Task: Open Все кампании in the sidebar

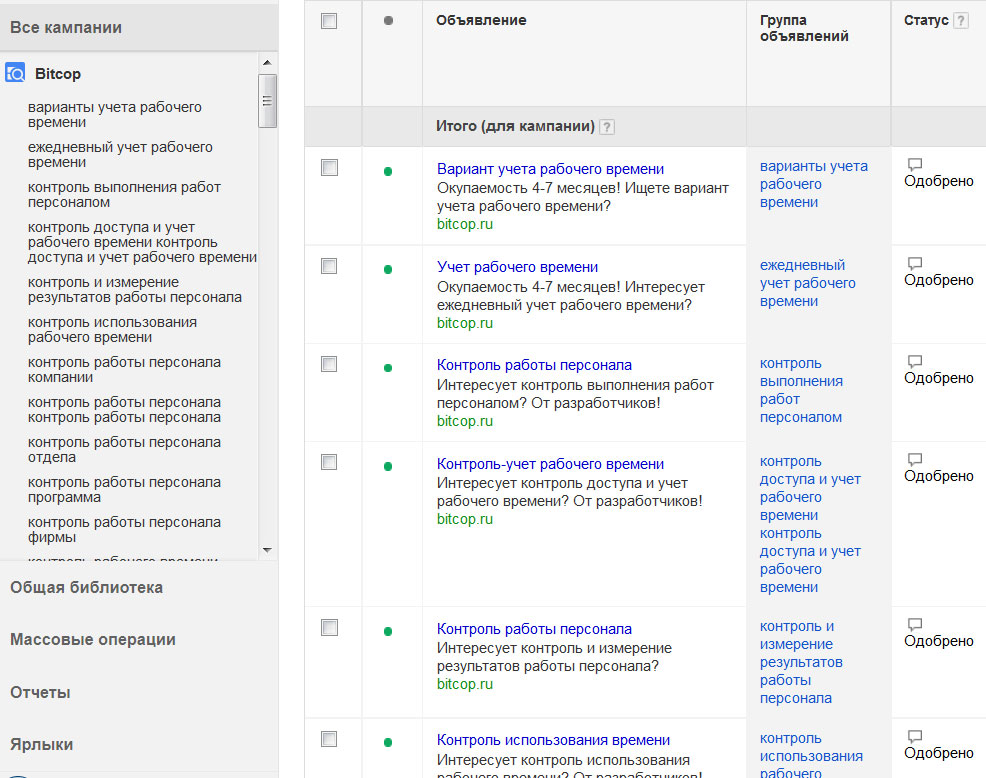Action: (x=66, y=28)
